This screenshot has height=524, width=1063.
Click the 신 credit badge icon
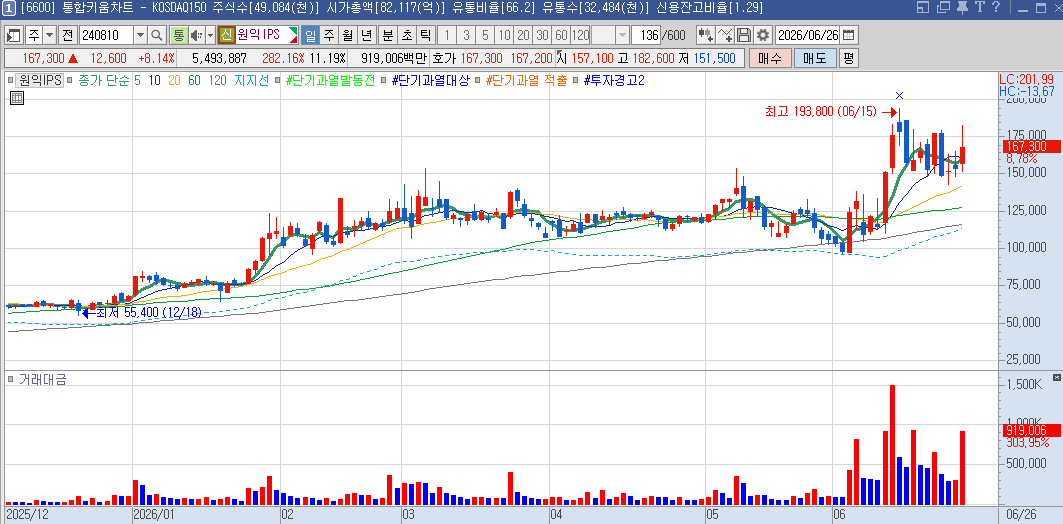point(226,35)
